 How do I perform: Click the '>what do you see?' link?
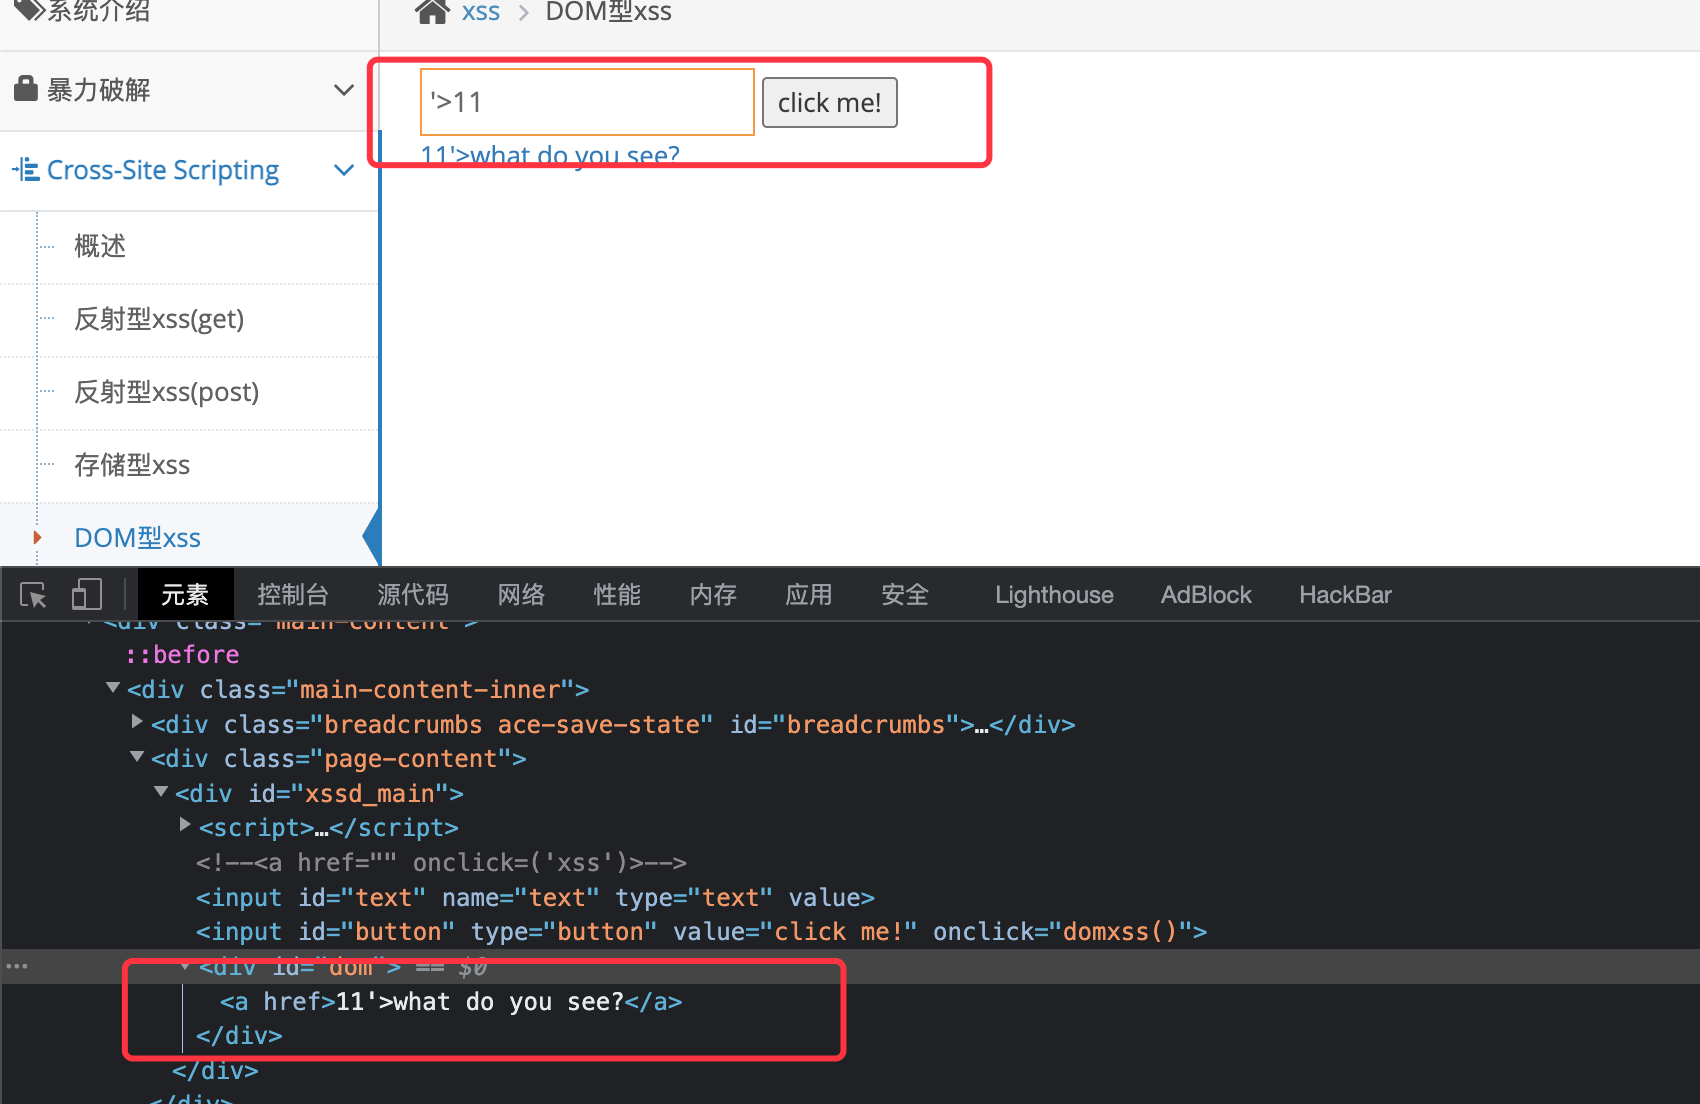pyautogui.click(x=550, y=155)
